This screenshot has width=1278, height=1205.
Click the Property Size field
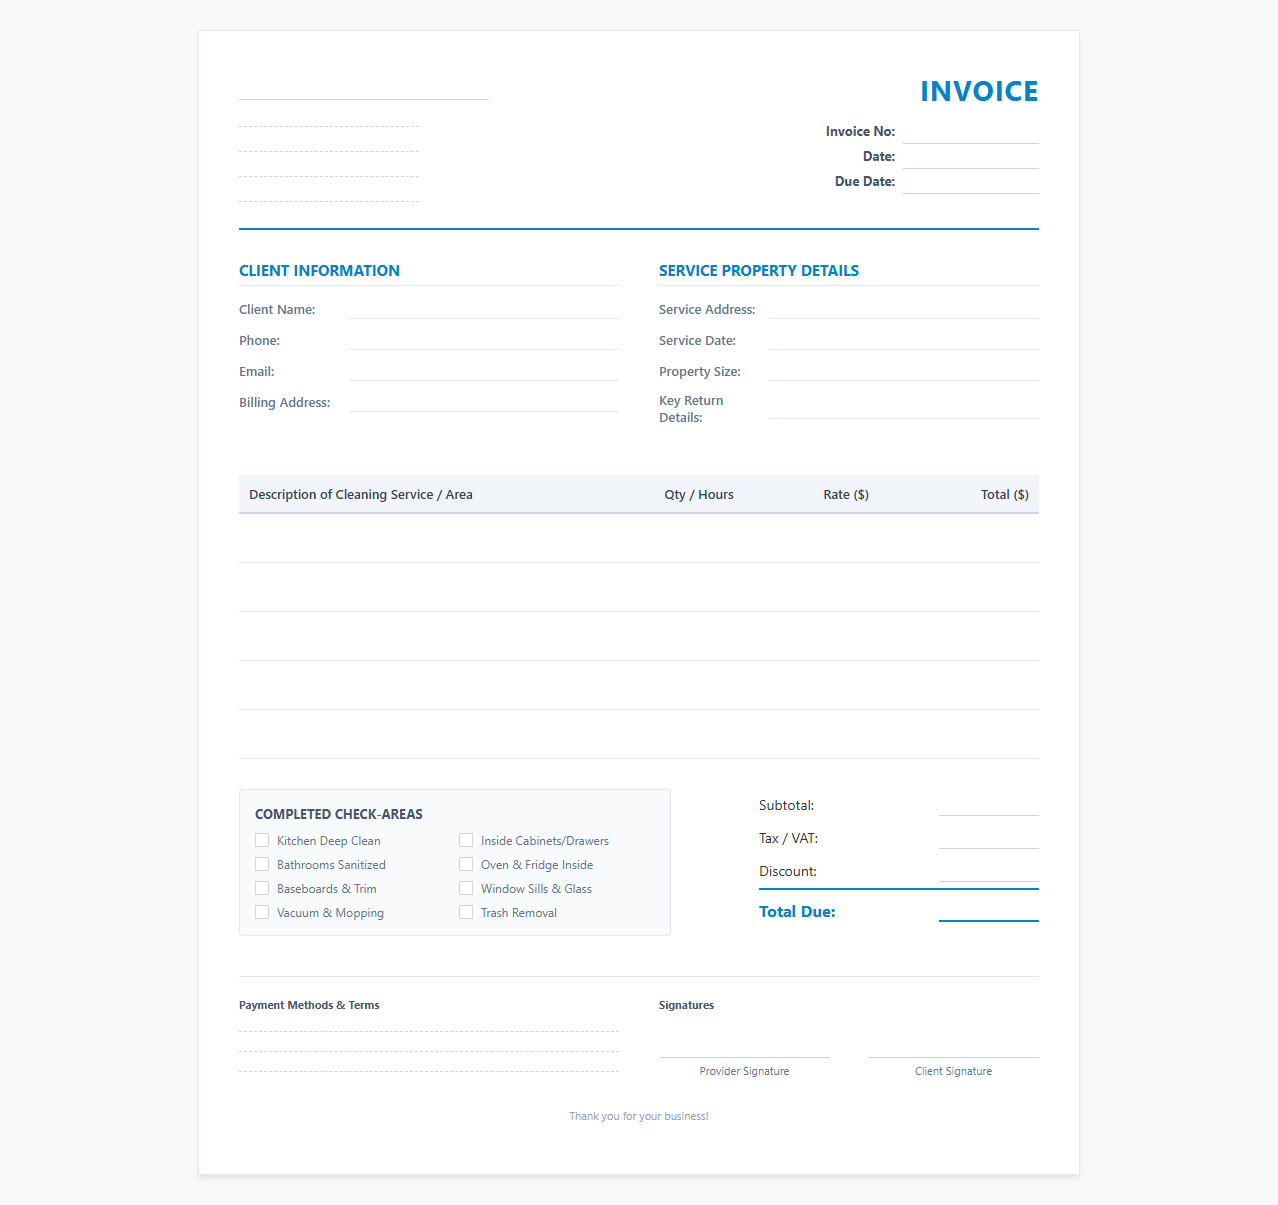pyautogui.click(x=904, y=371)
